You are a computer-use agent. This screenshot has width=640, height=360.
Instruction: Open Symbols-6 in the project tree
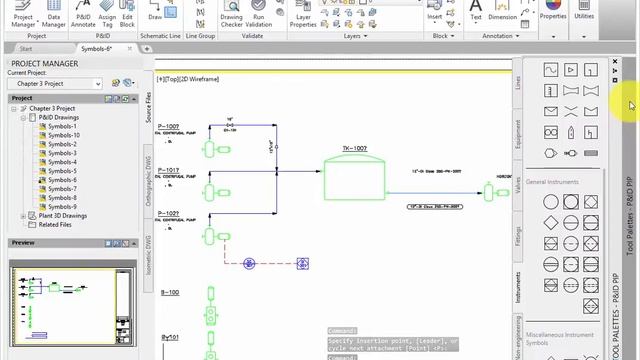62,180
